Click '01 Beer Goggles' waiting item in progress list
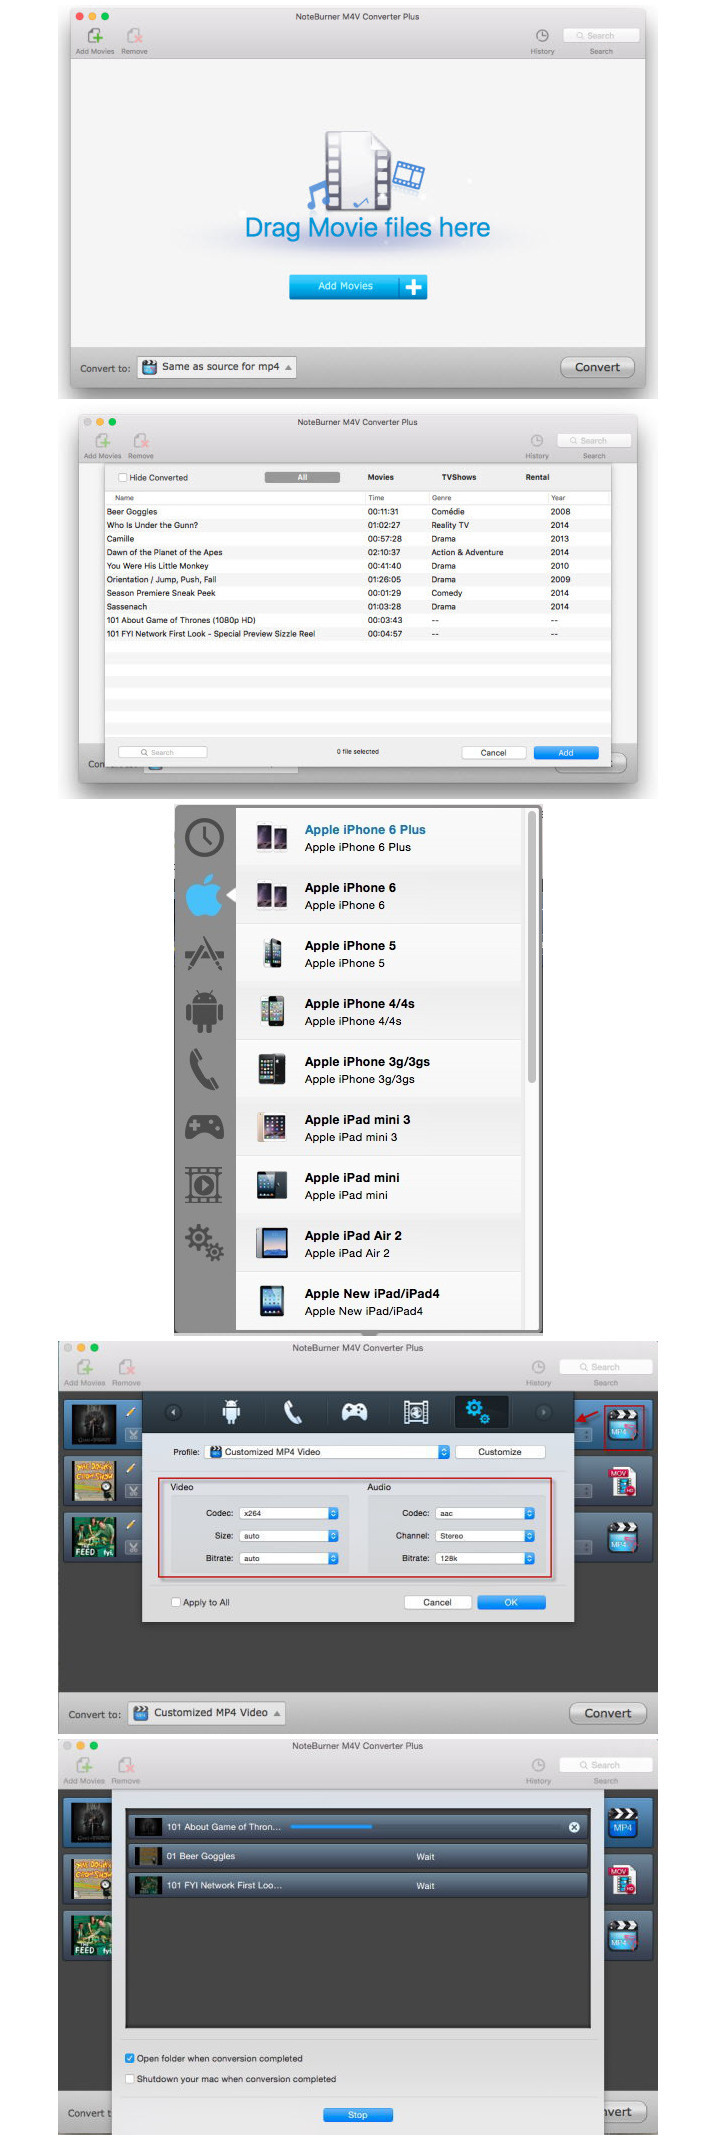Image resolution: width=716 pixels, height=2145 pixels. [x=358, y=1856]
